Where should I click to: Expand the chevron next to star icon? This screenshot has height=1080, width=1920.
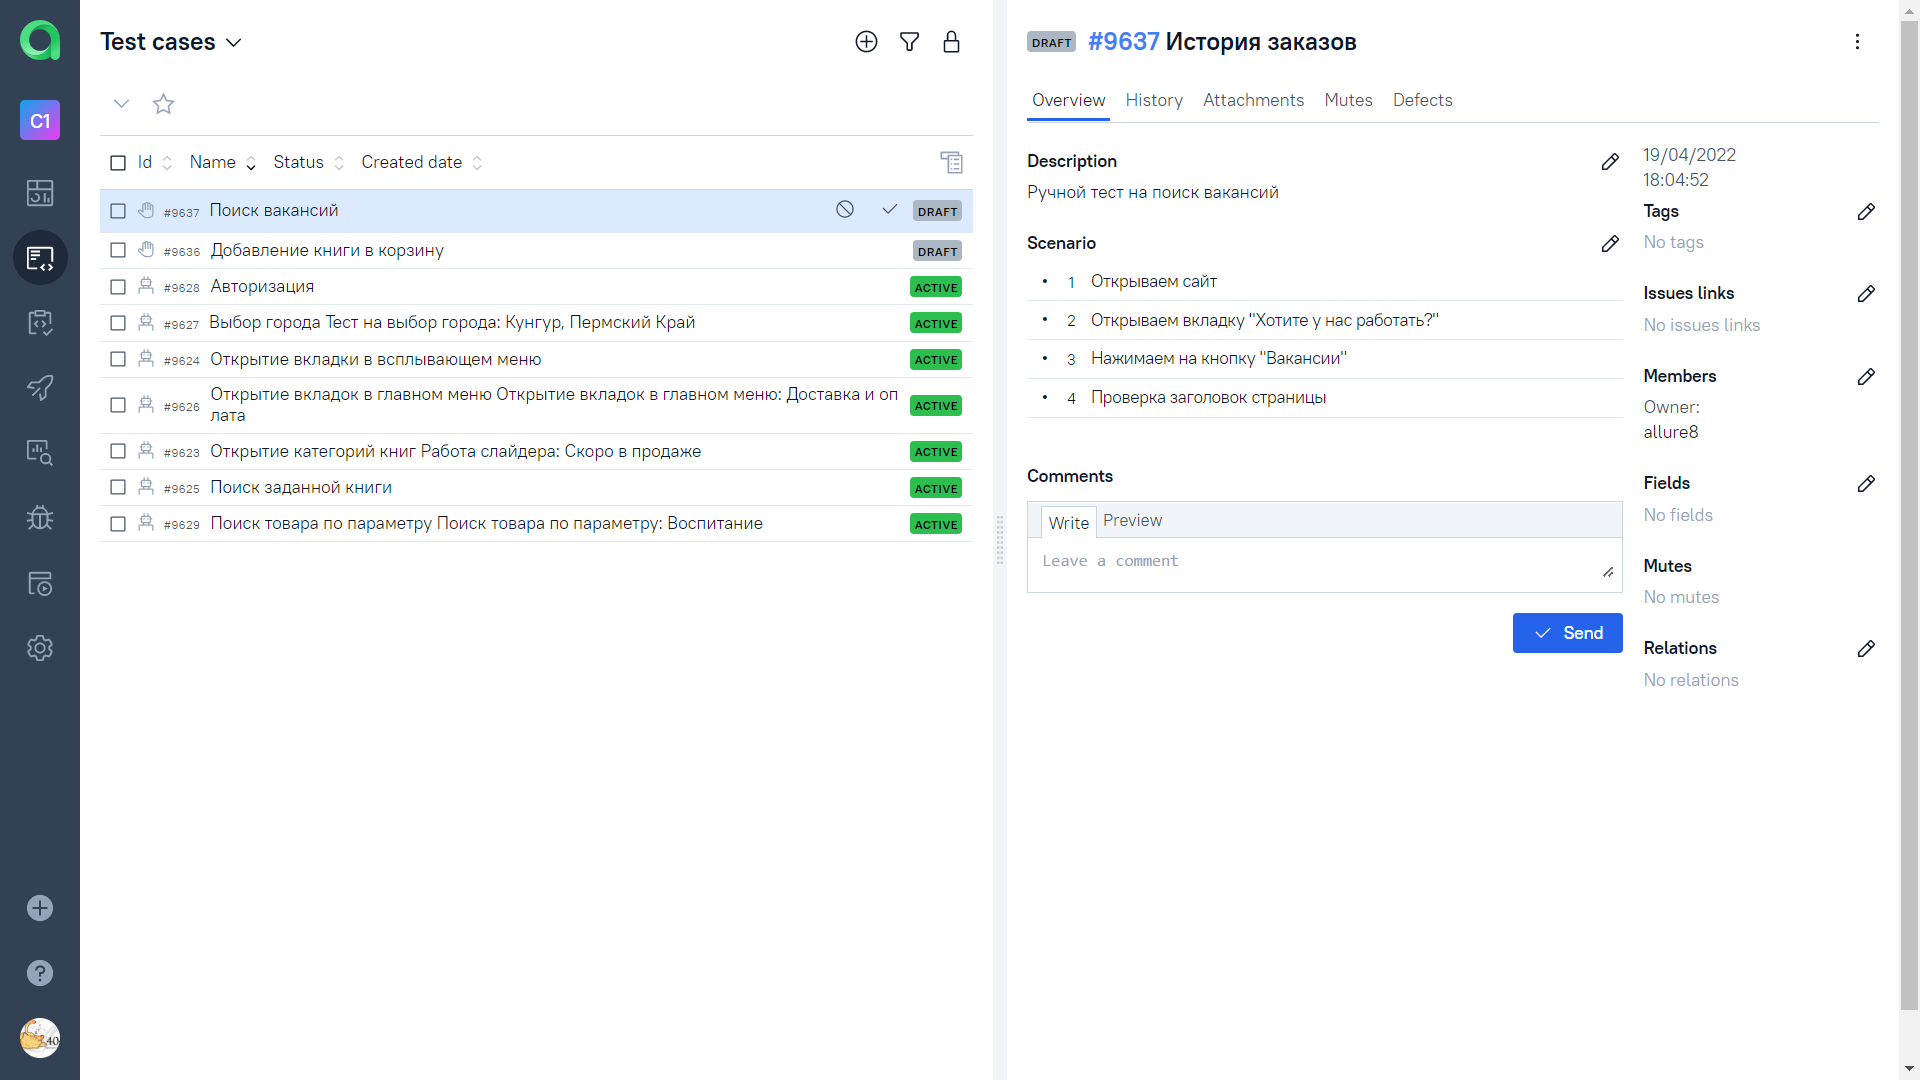click(x=121, y=104)
